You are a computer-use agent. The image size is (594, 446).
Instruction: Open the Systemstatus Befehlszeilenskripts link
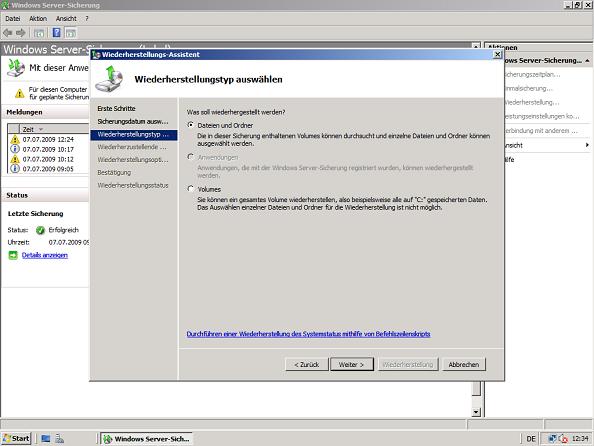[x=308, y=334]
